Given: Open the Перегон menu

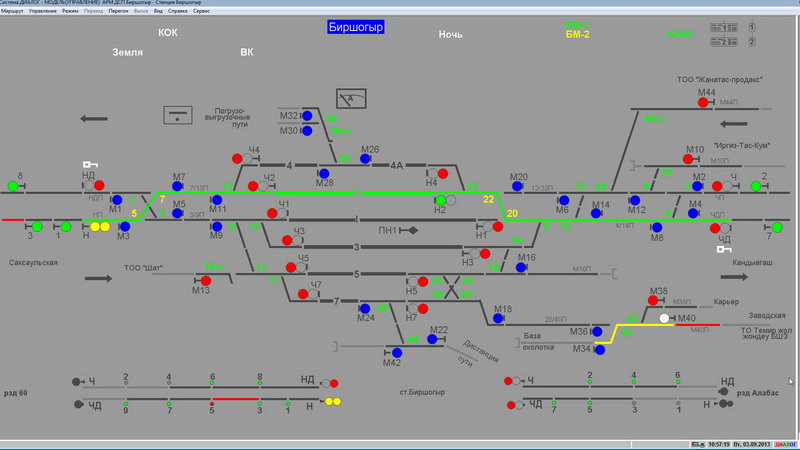Looking at the screenshot, I should pyautogui.click(x=118, y=11).
